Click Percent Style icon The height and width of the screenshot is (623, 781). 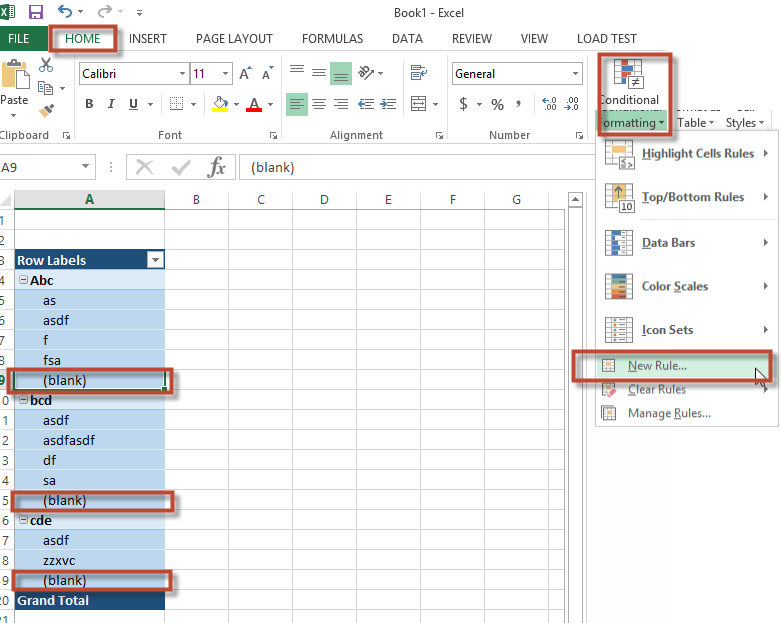click(x=497, y=104)
